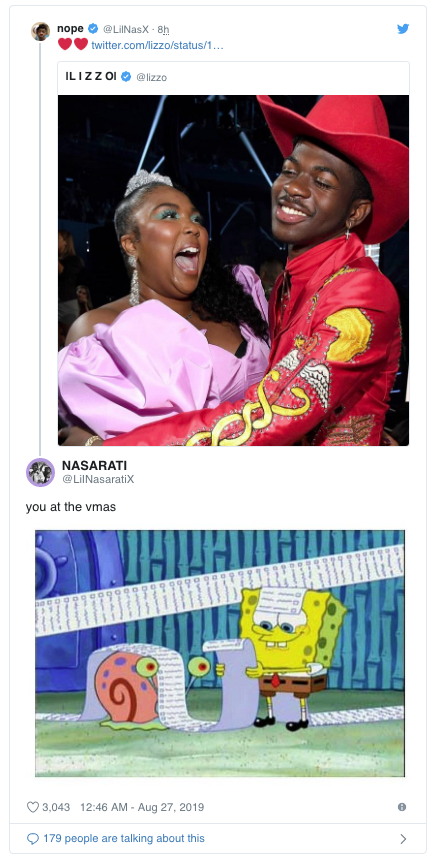
Task: Click the 3,043 likes count
Action: tap(56, 807)
